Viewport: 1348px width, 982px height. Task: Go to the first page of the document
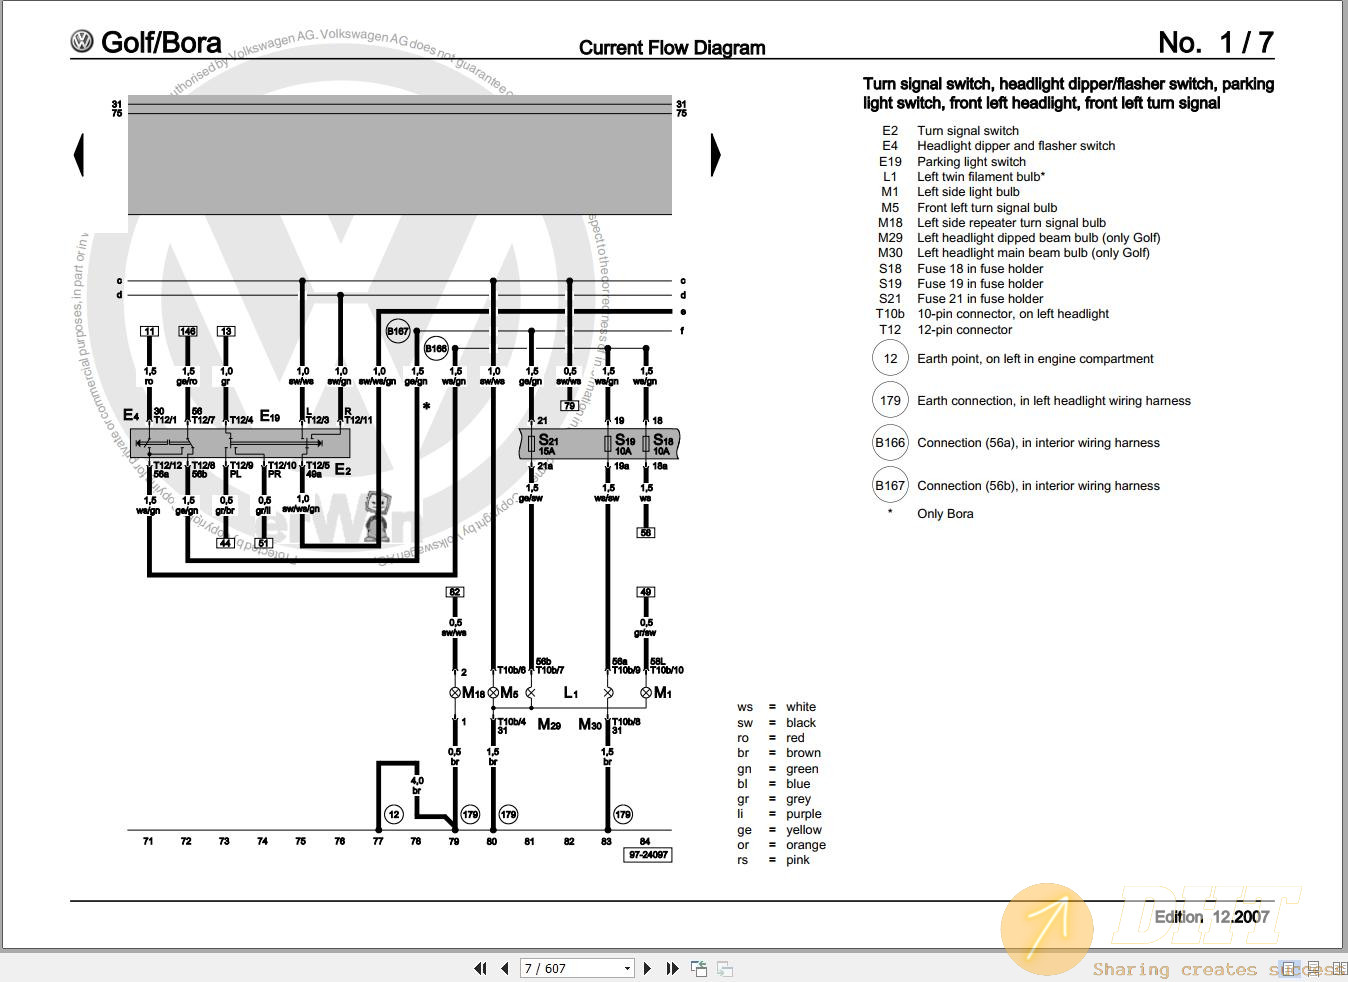click(x=480, y=968)
